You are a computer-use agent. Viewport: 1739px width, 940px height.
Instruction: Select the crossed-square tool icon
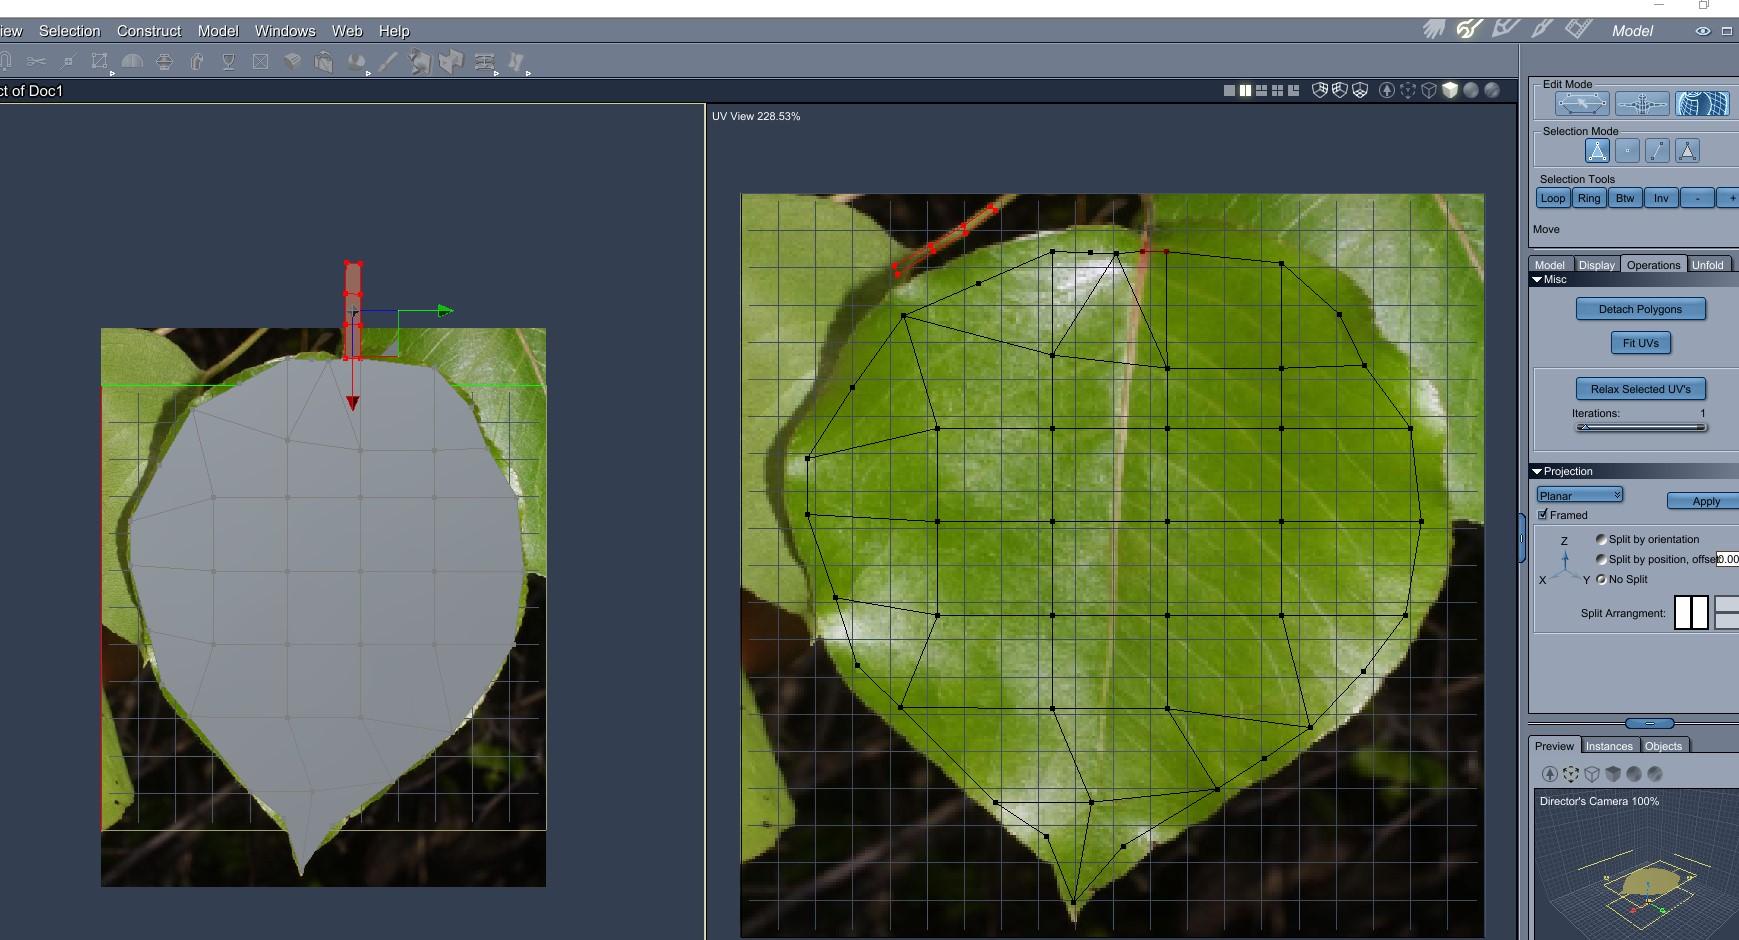pos(261,62)
